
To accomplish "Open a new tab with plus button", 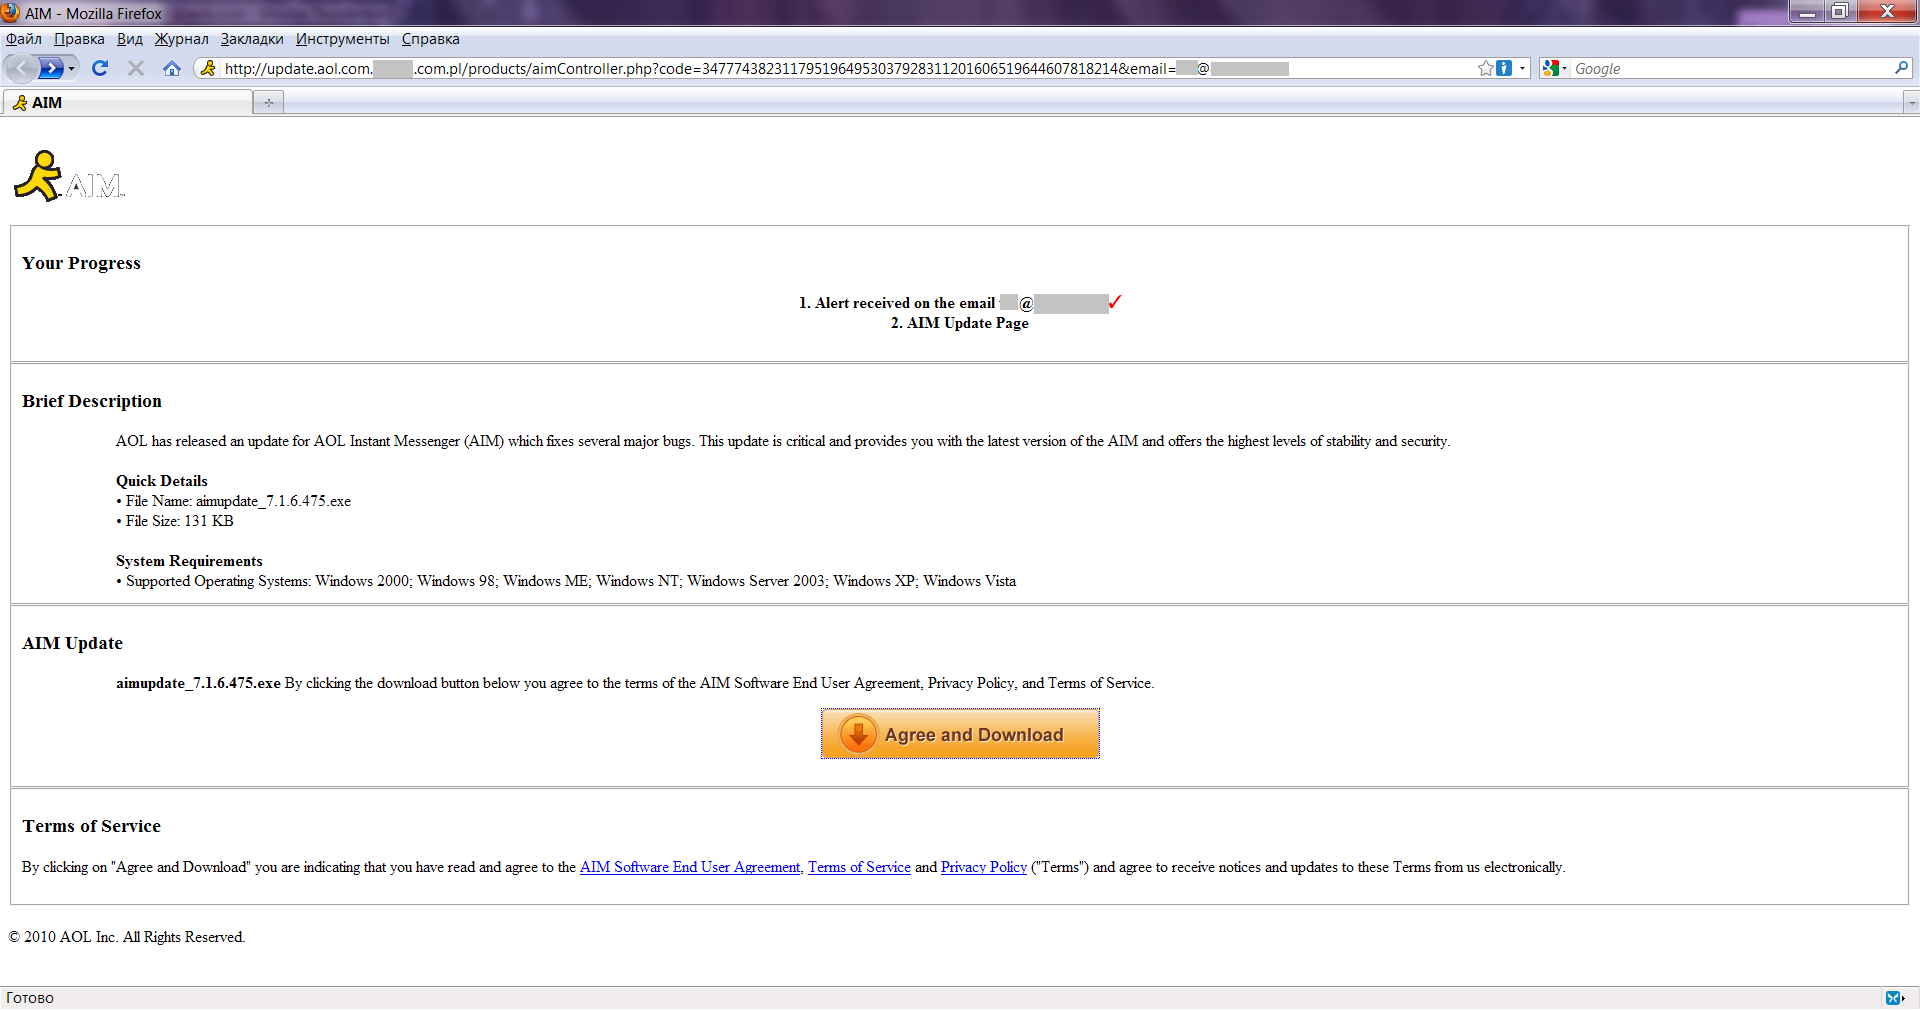I will tap(269, 102).
